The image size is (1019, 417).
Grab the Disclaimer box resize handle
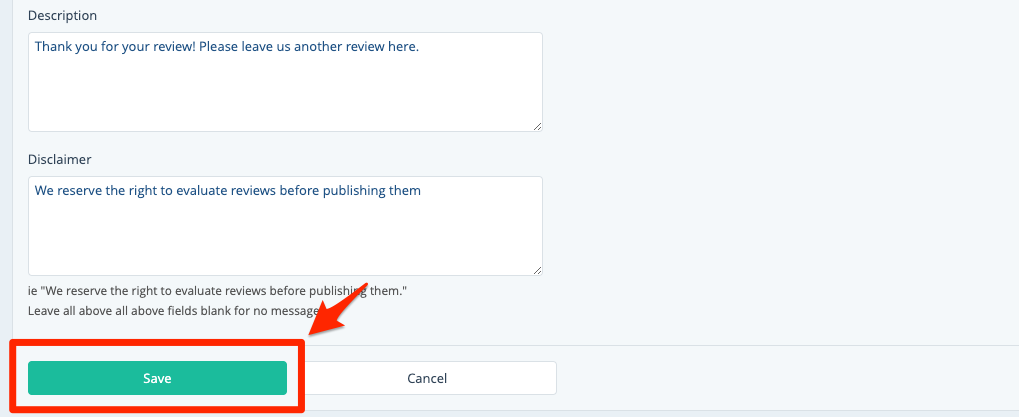pyautogui.click(x=537, y=270)
